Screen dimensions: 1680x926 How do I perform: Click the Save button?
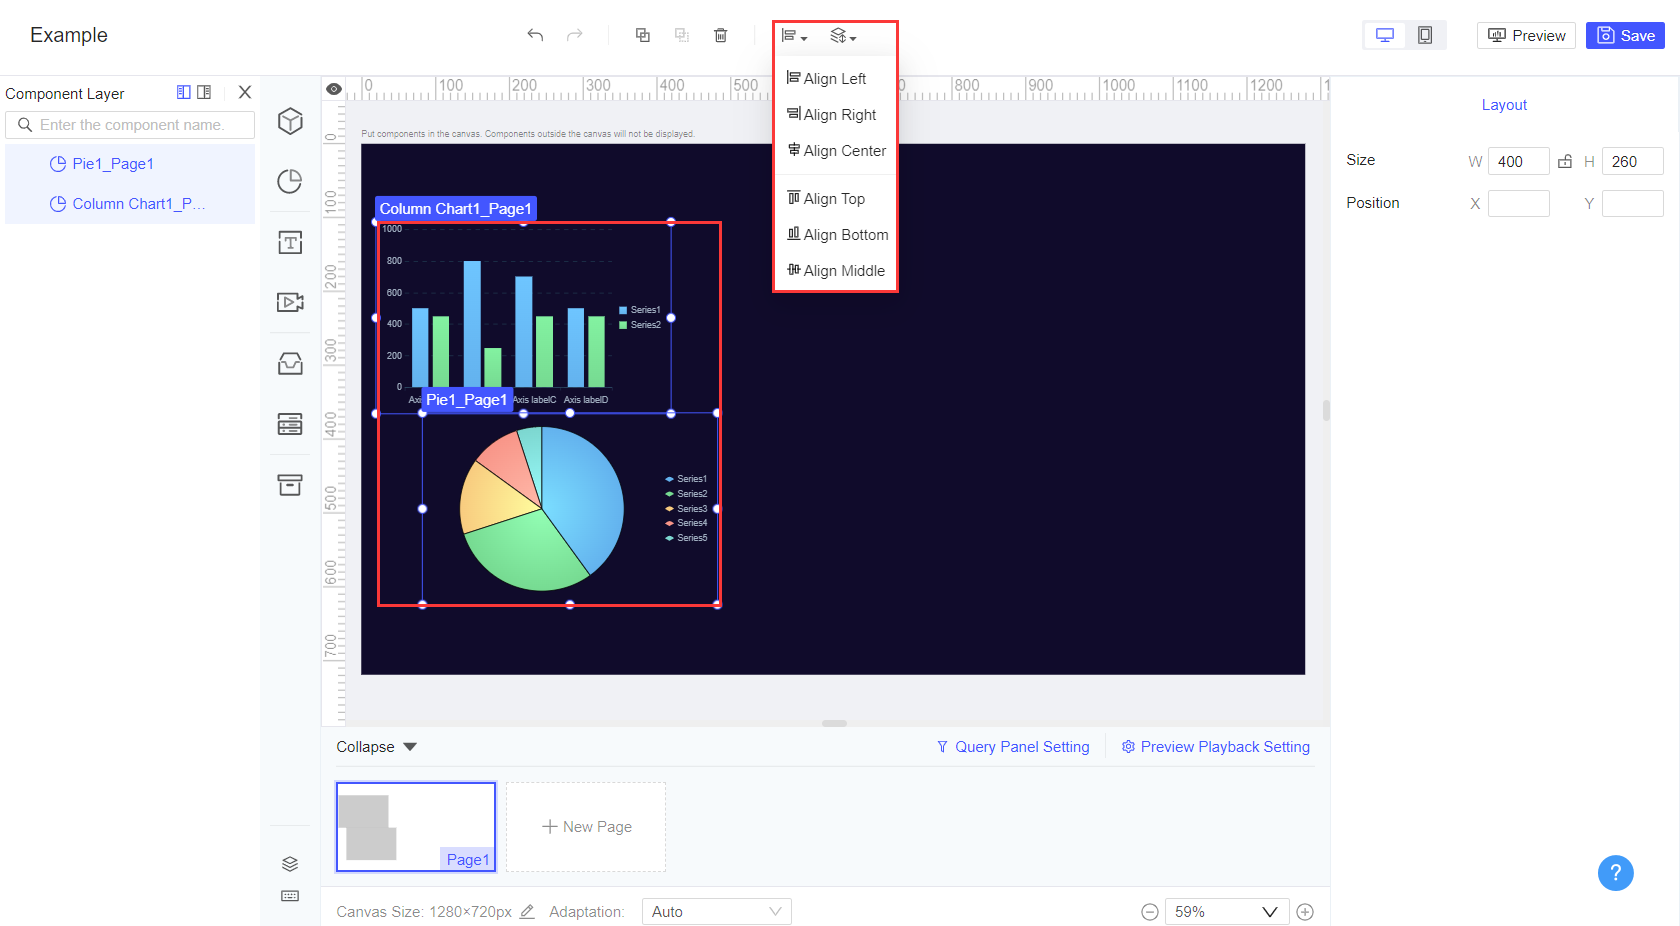[x=1625, y=34]
